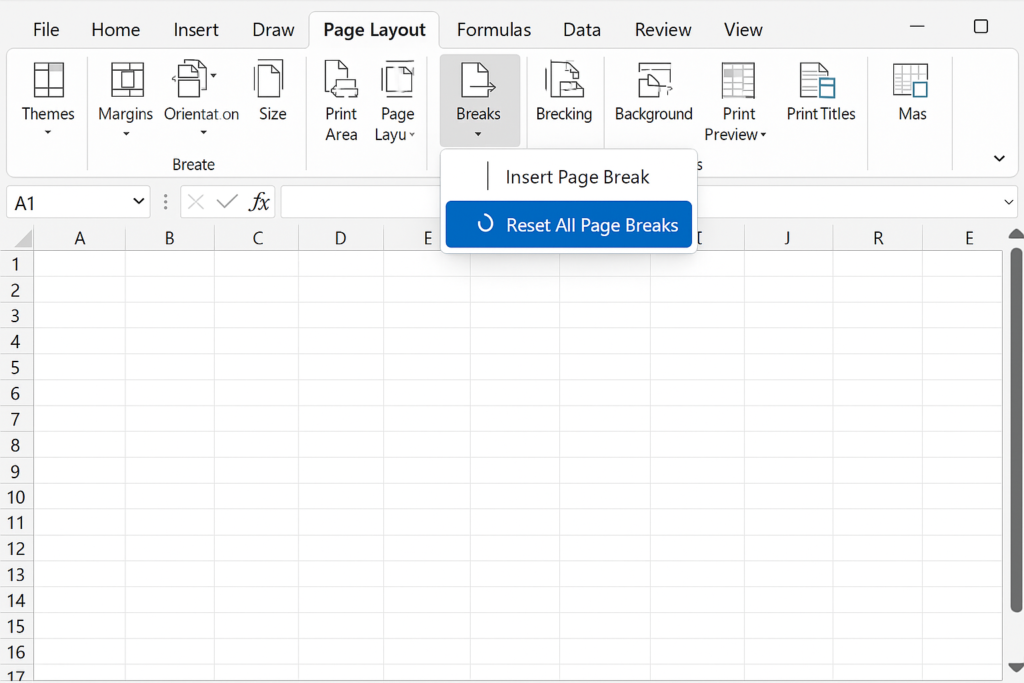Open Print Preview

click(738, 101)
